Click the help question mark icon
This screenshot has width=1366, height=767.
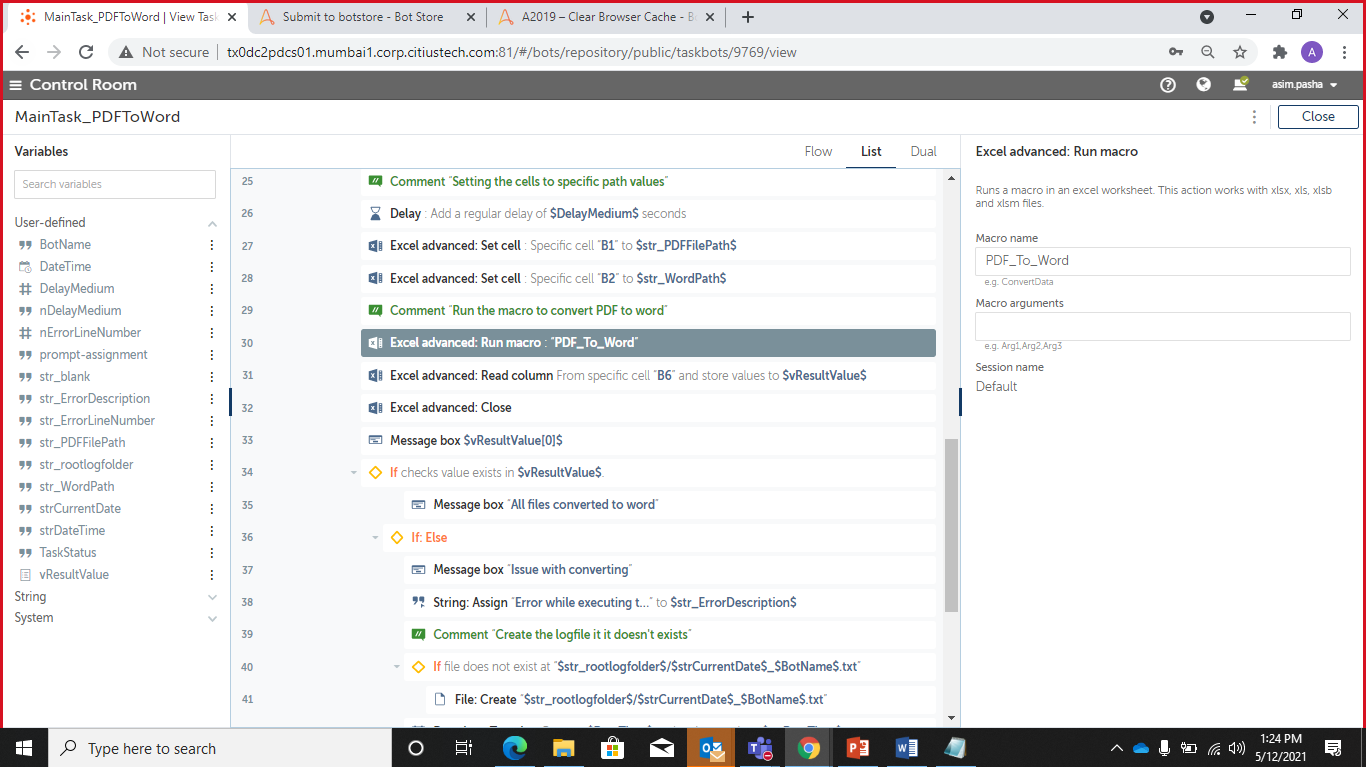click(1167, 85)
